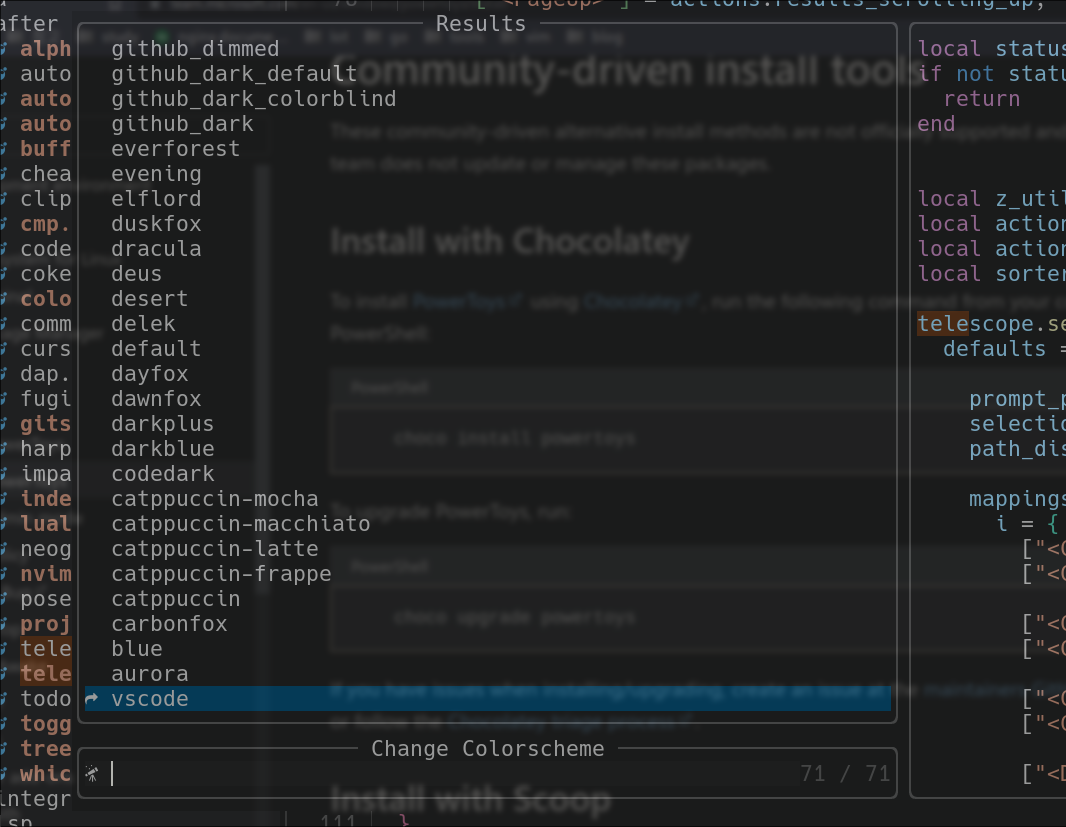Viewport: 1066px width, 827px height.
Task: Open the 'impa' file in sidebar
Action: click(x=46, y=473)
